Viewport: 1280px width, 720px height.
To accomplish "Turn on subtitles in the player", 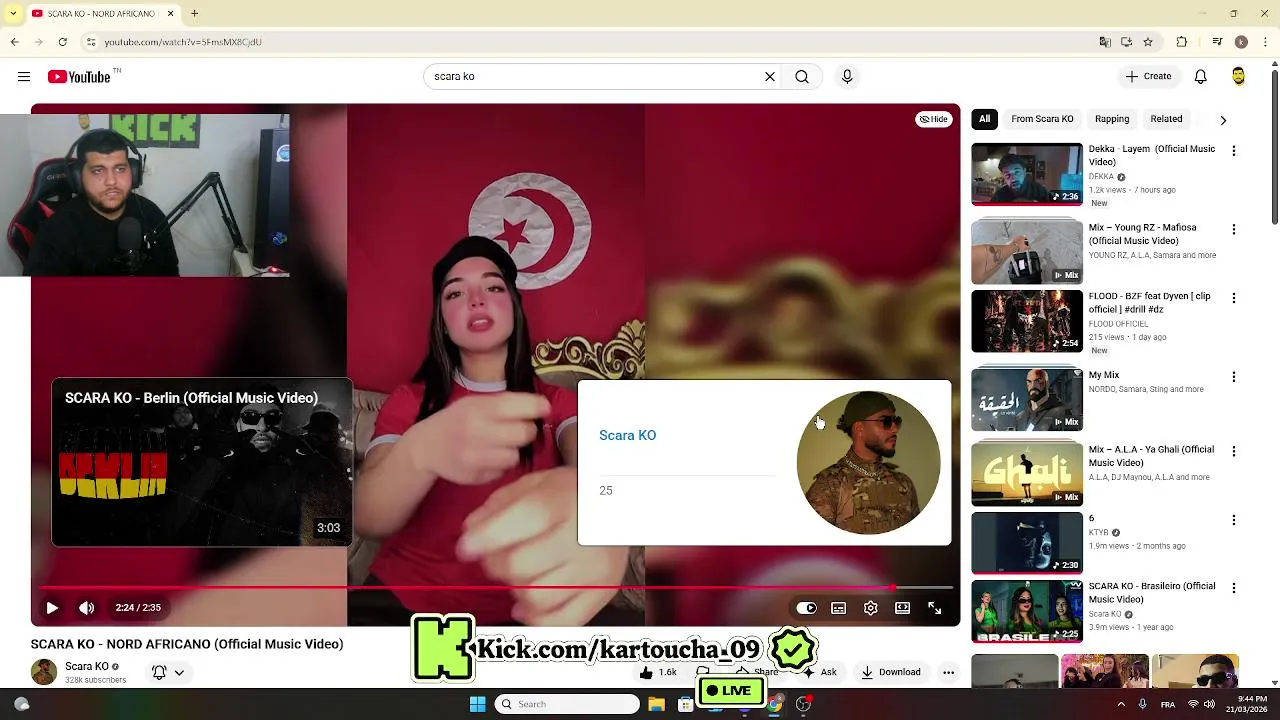I will [839, 608].
